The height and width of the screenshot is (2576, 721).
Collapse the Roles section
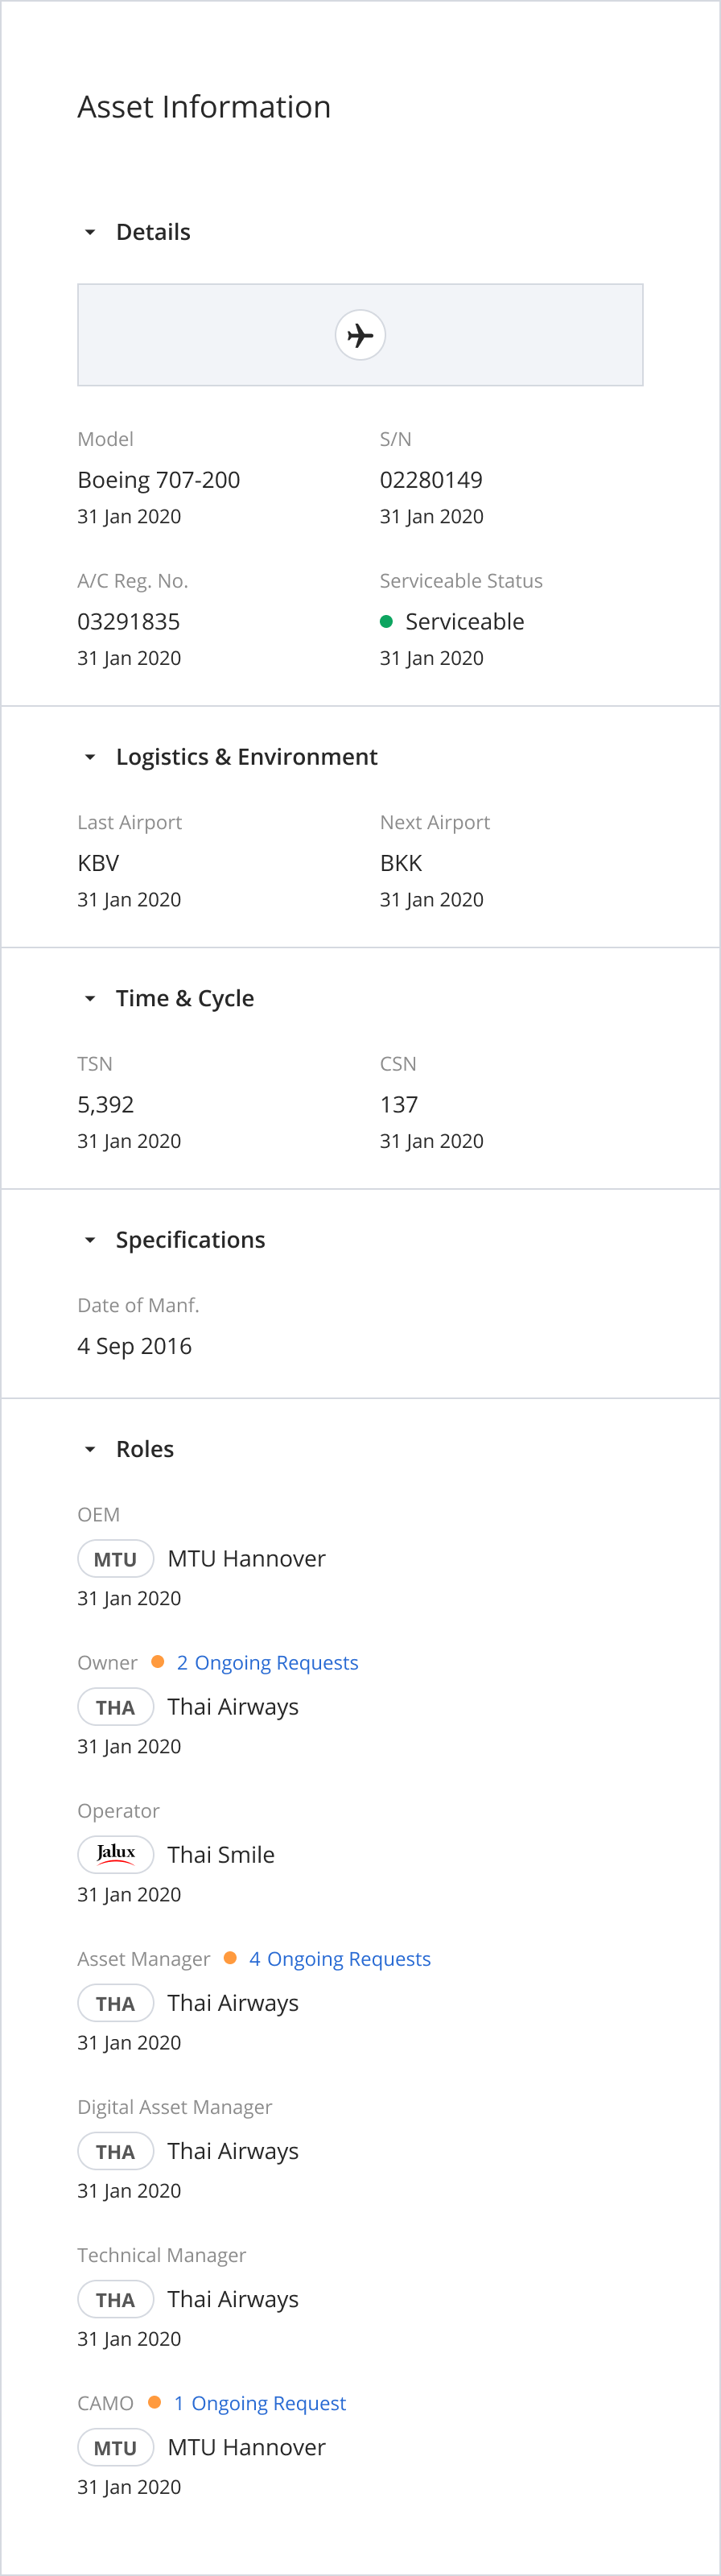pyautogui.click(x=90, y=1449)
